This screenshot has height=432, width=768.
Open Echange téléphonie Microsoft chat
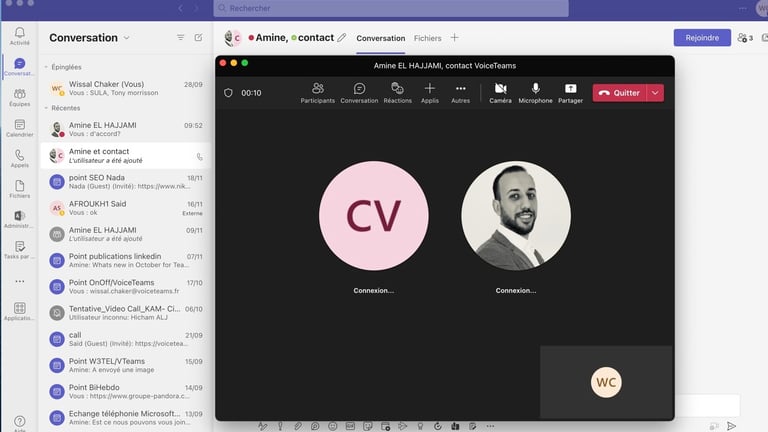pyautogui.click(x=126, y=418)
